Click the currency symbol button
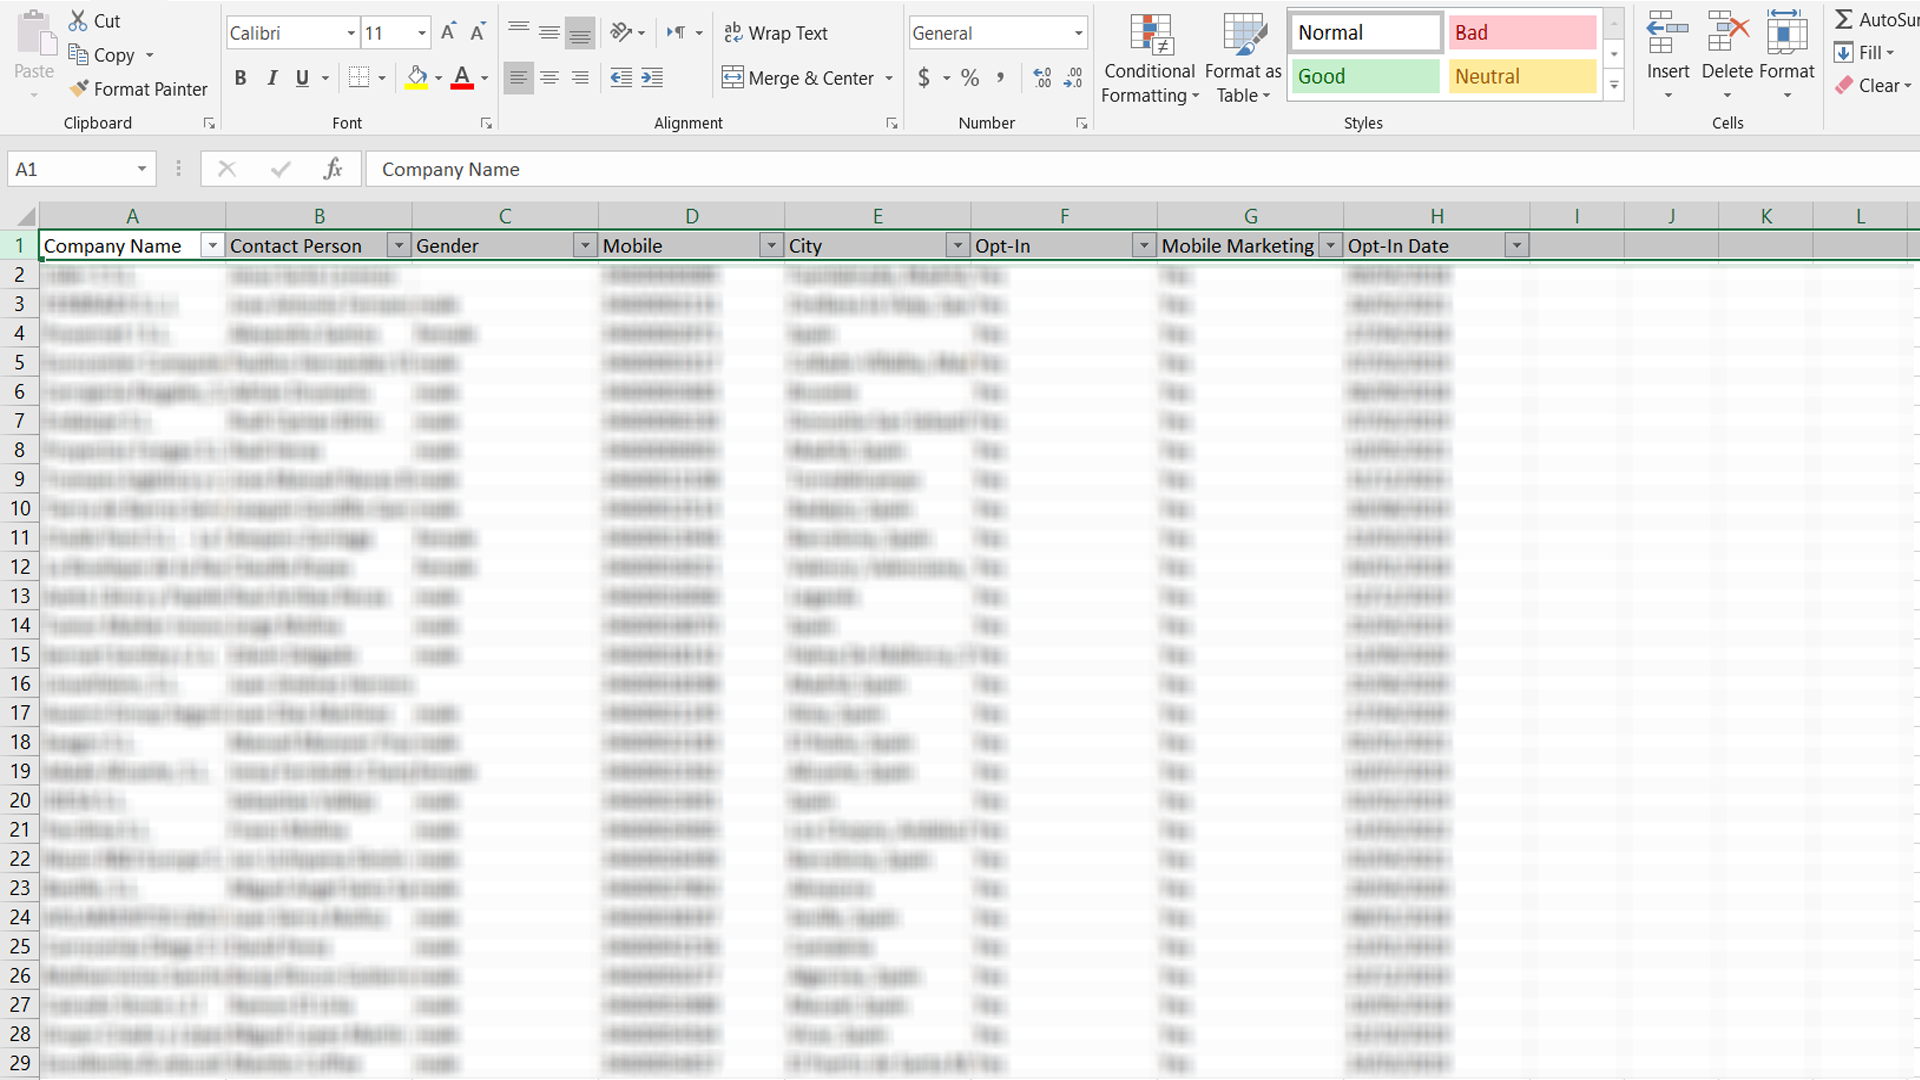The image size is (1920, 1080). coord(924,78)
